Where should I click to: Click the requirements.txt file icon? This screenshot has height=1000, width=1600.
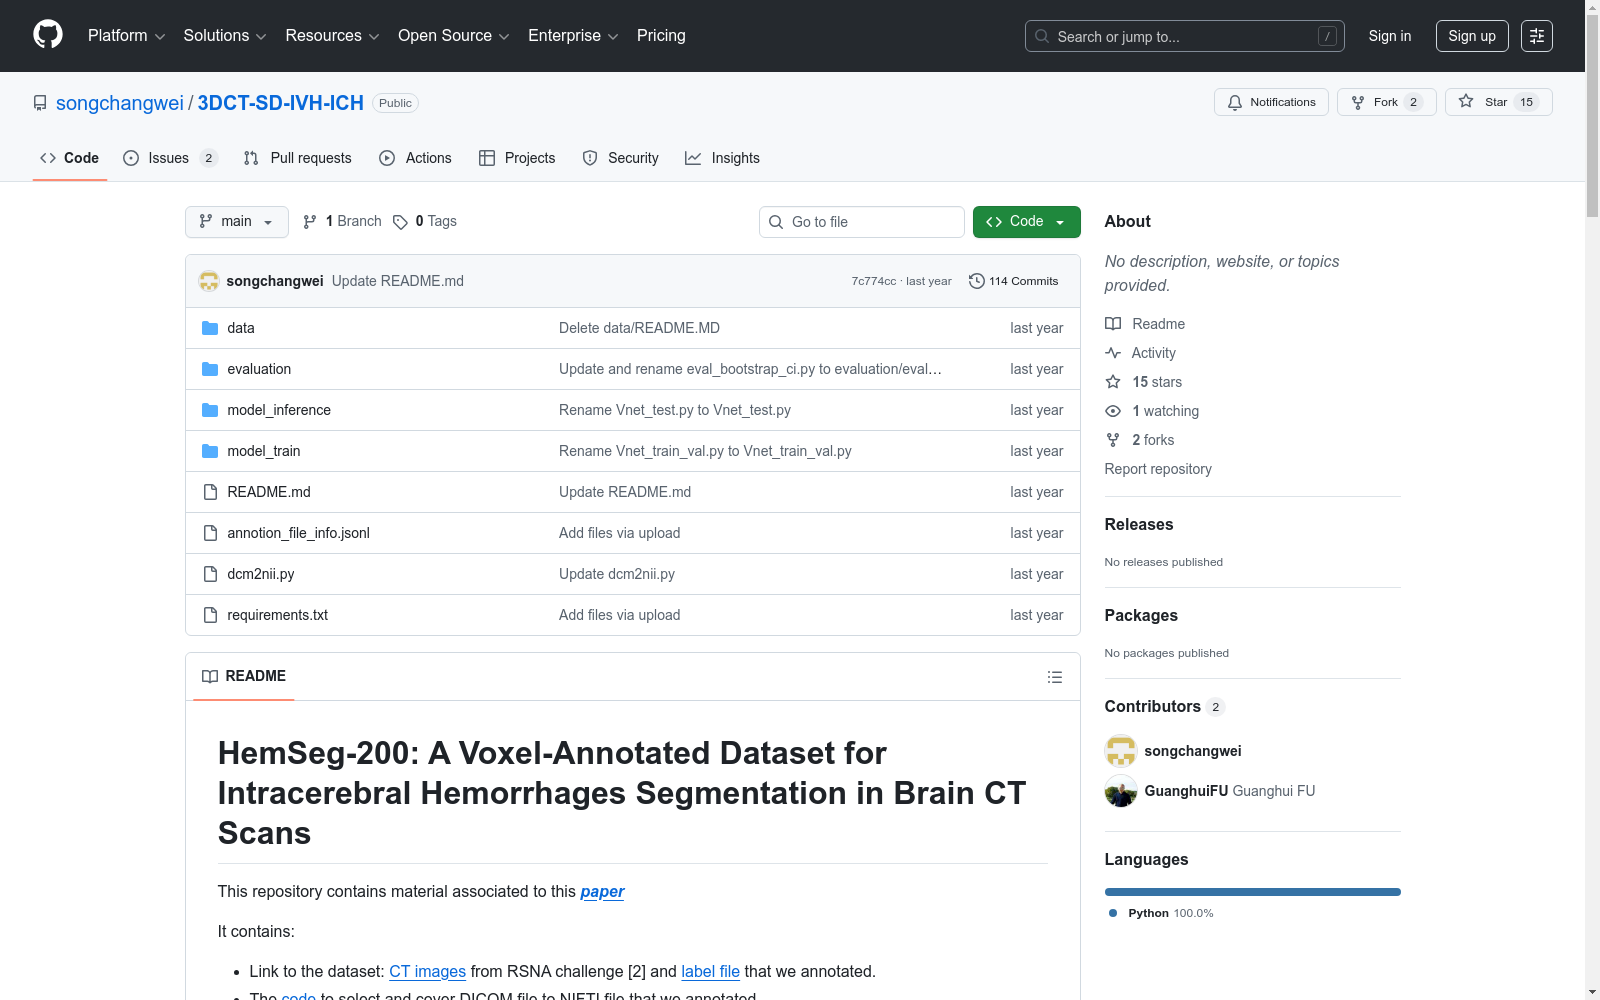pyautogui.click(x=210, y=615)
